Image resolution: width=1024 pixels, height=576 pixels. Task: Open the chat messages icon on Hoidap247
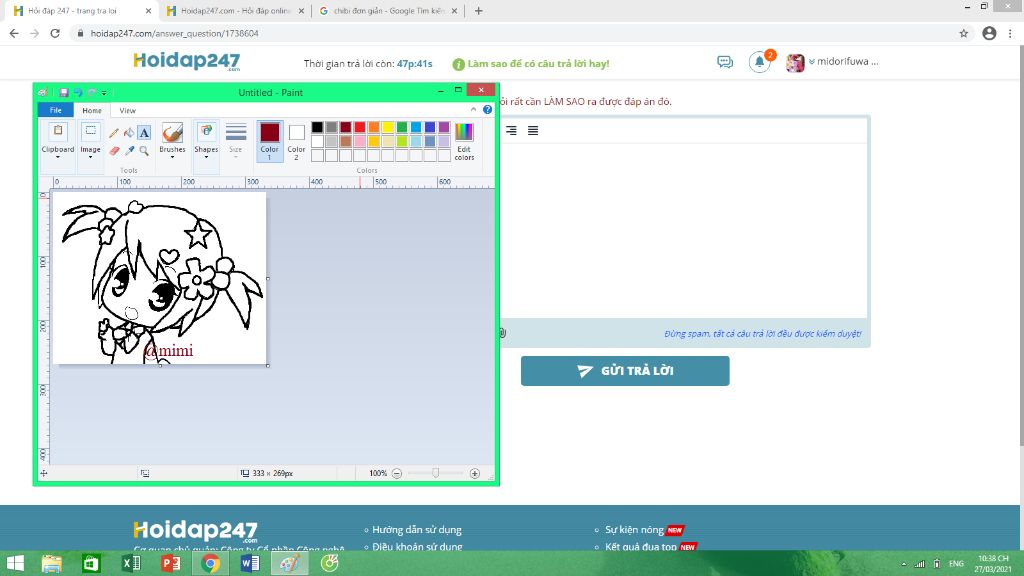[x=725, y=62]
